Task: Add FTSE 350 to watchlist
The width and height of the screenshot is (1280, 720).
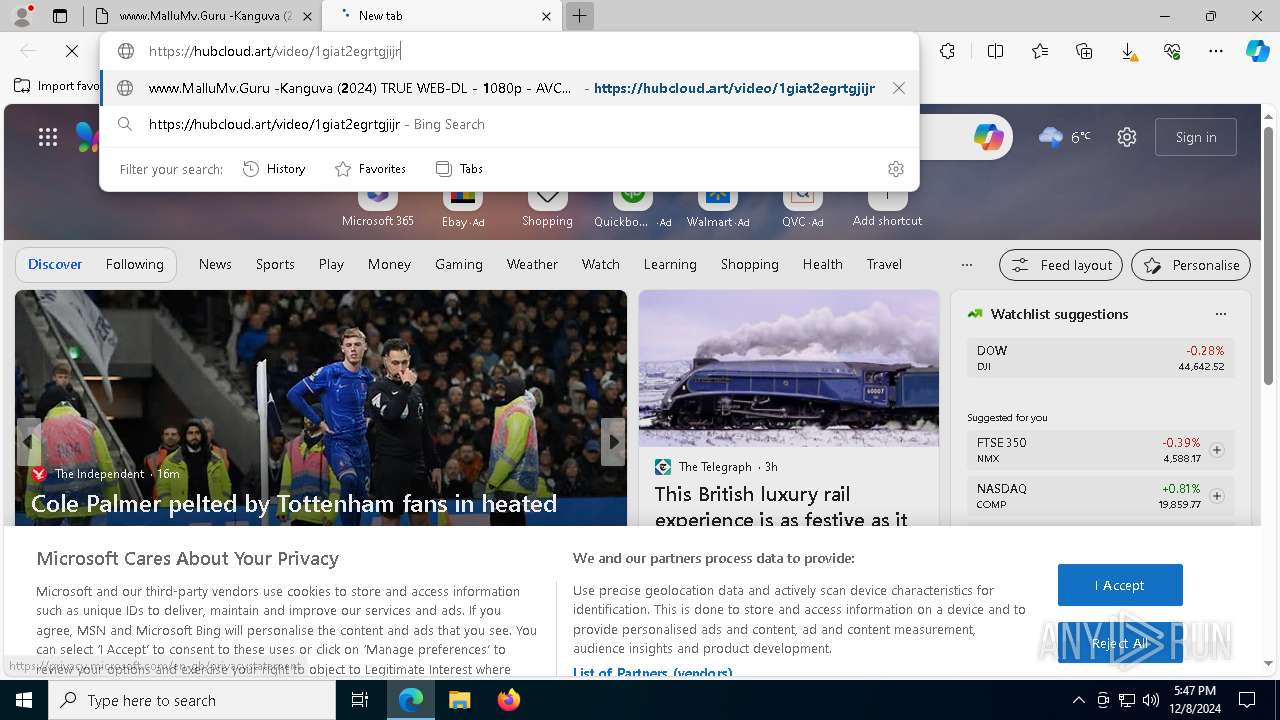Action: [x=1217, y=450]
